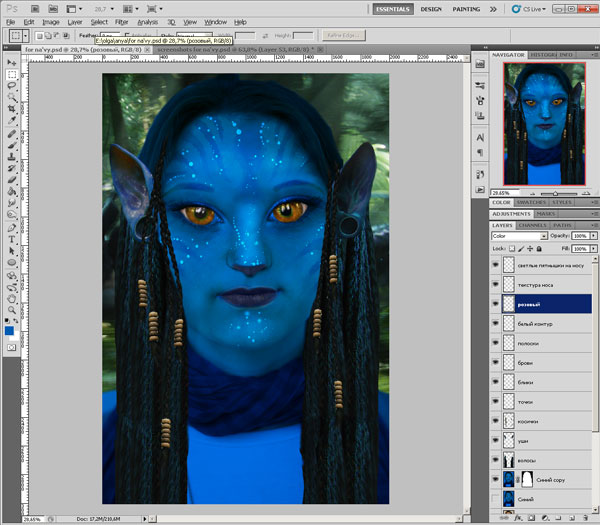Screen dimensions: 600x525
Task: Select the Rectangular Marquee tool
Action: pos(11,74)
